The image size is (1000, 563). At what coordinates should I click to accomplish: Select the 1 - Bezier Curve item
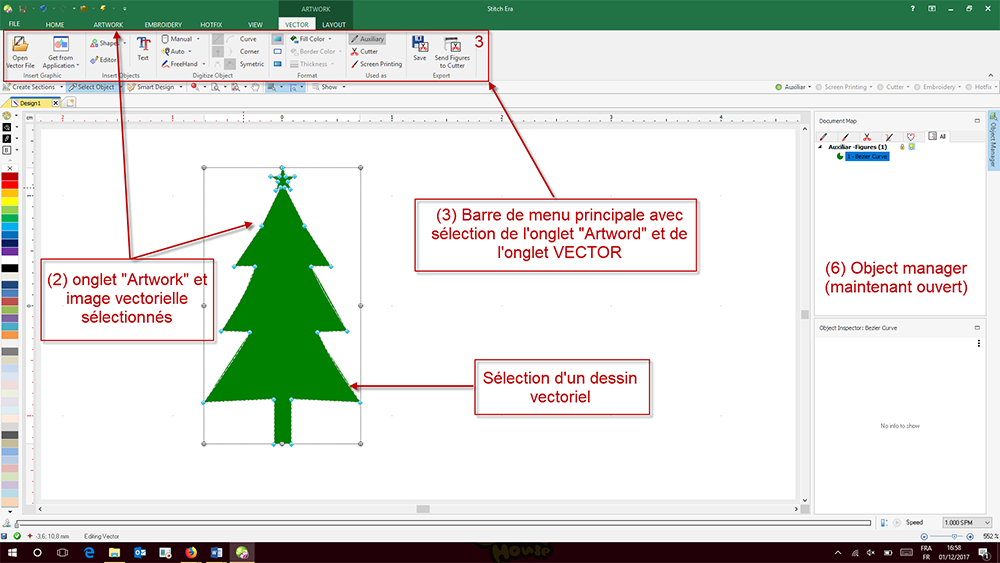(x=867, y=156)
